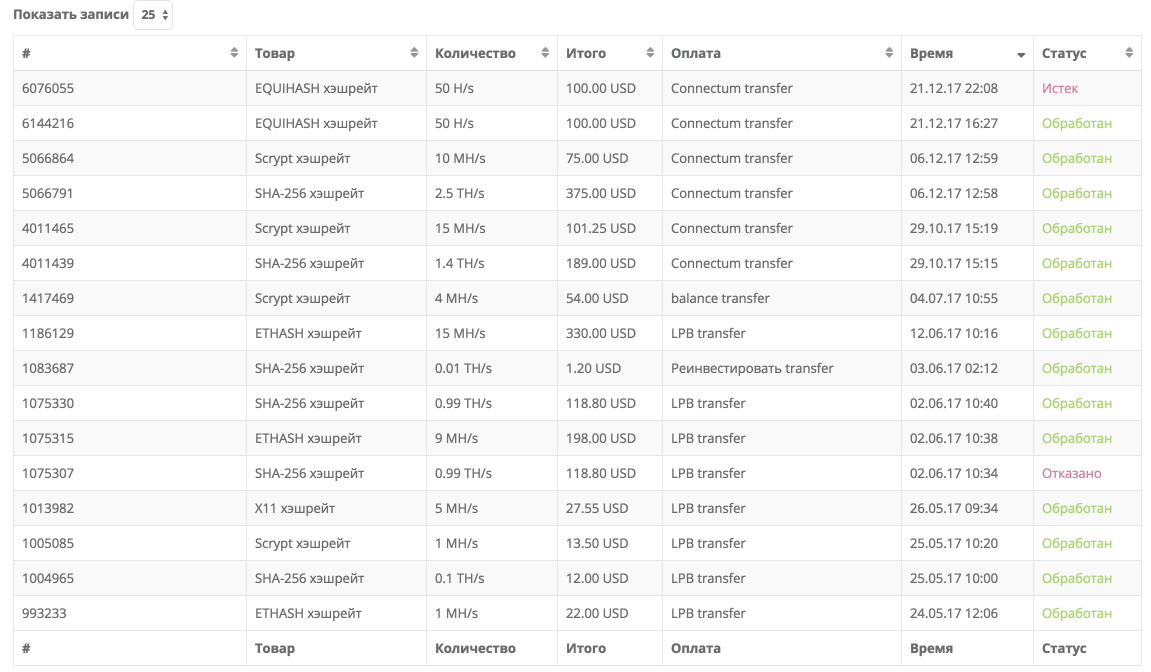Click the Товар column sort arrows
This screenshot has width=1151, height=672.
click(x=414, y=53)
